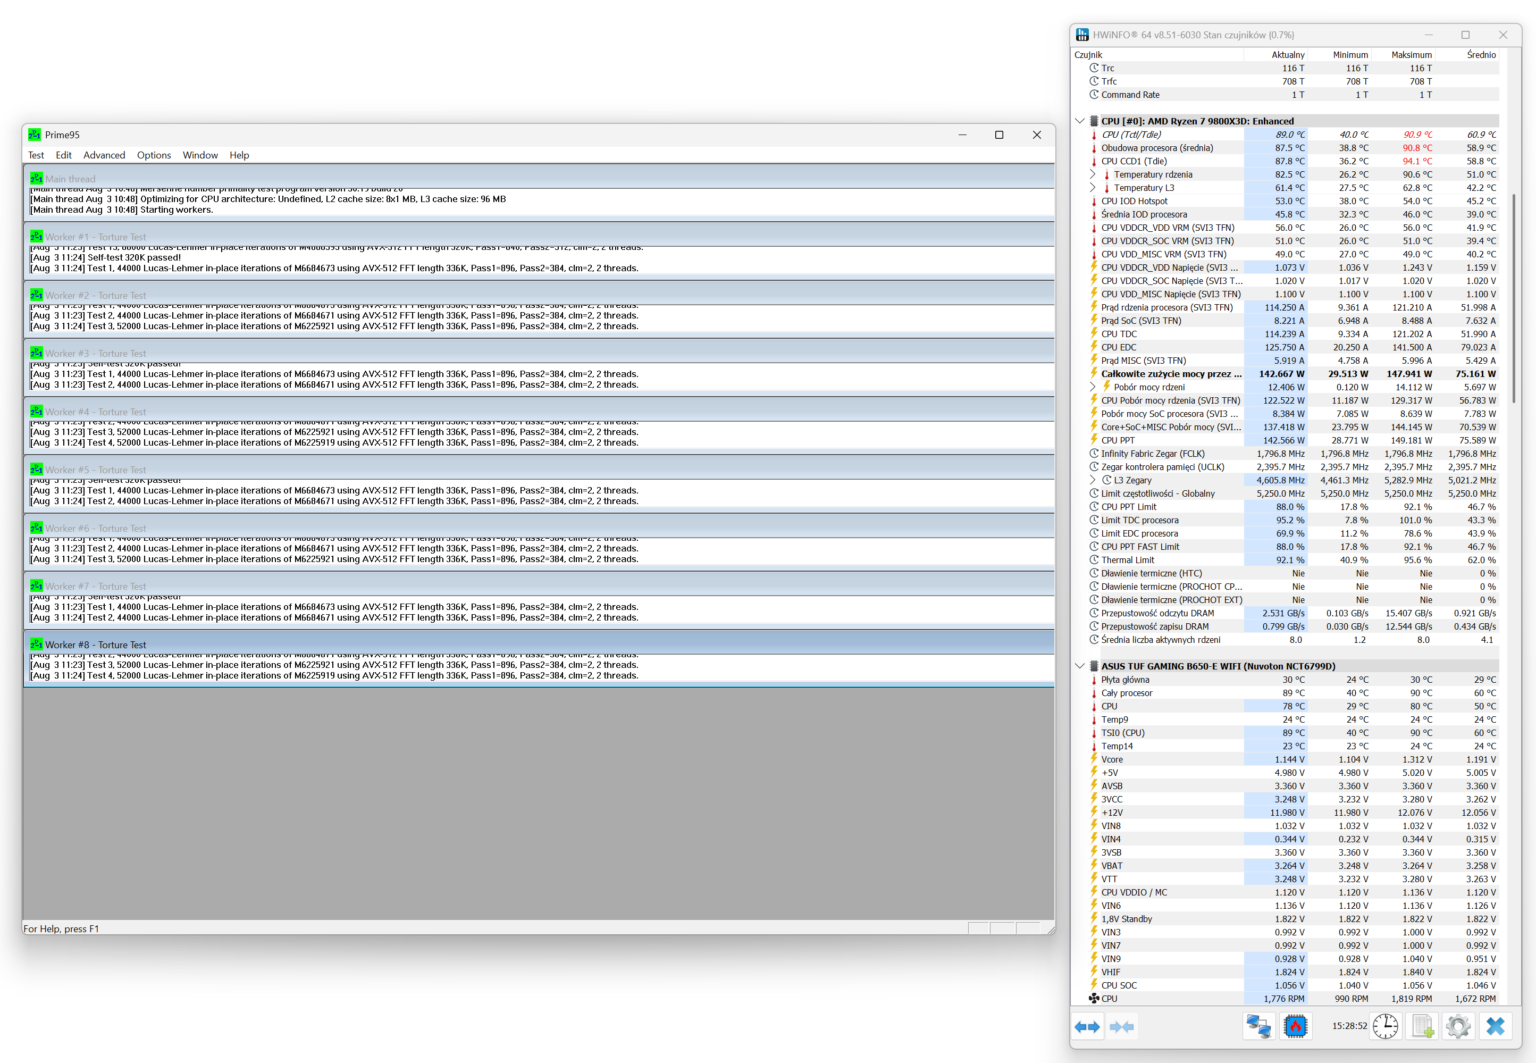This screenshot has height=1063, width=1536.
Task: Click the thermometer icon beside CPU (Tctl/Tdie)
Action: click(x=1094, y=135)
